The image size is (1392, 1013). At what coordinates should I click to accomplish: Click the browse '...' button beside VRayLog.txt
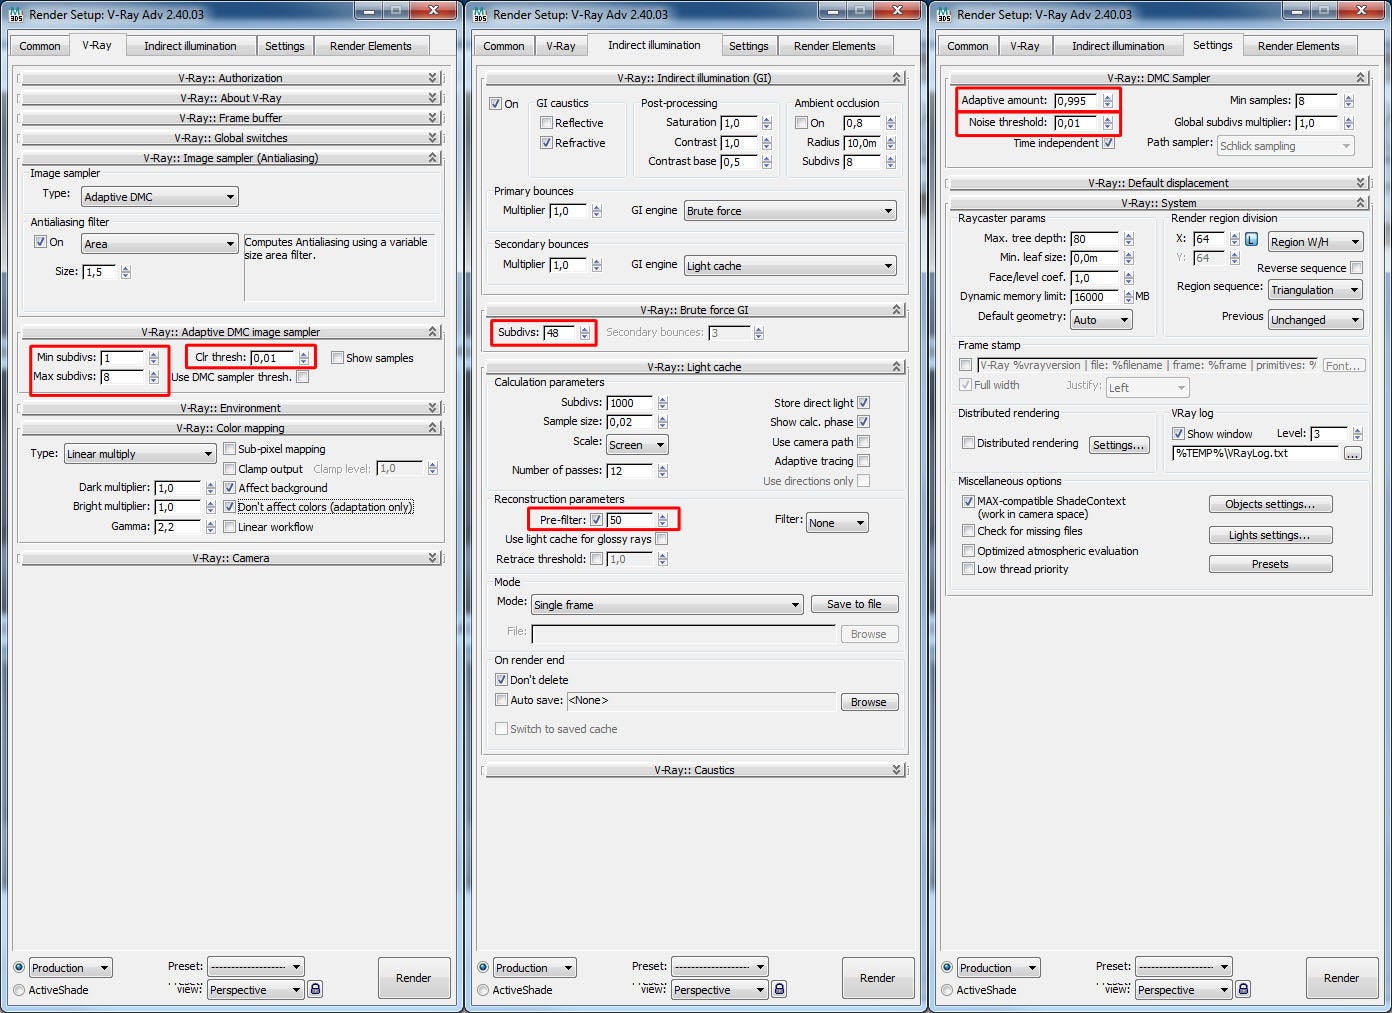1352,453
